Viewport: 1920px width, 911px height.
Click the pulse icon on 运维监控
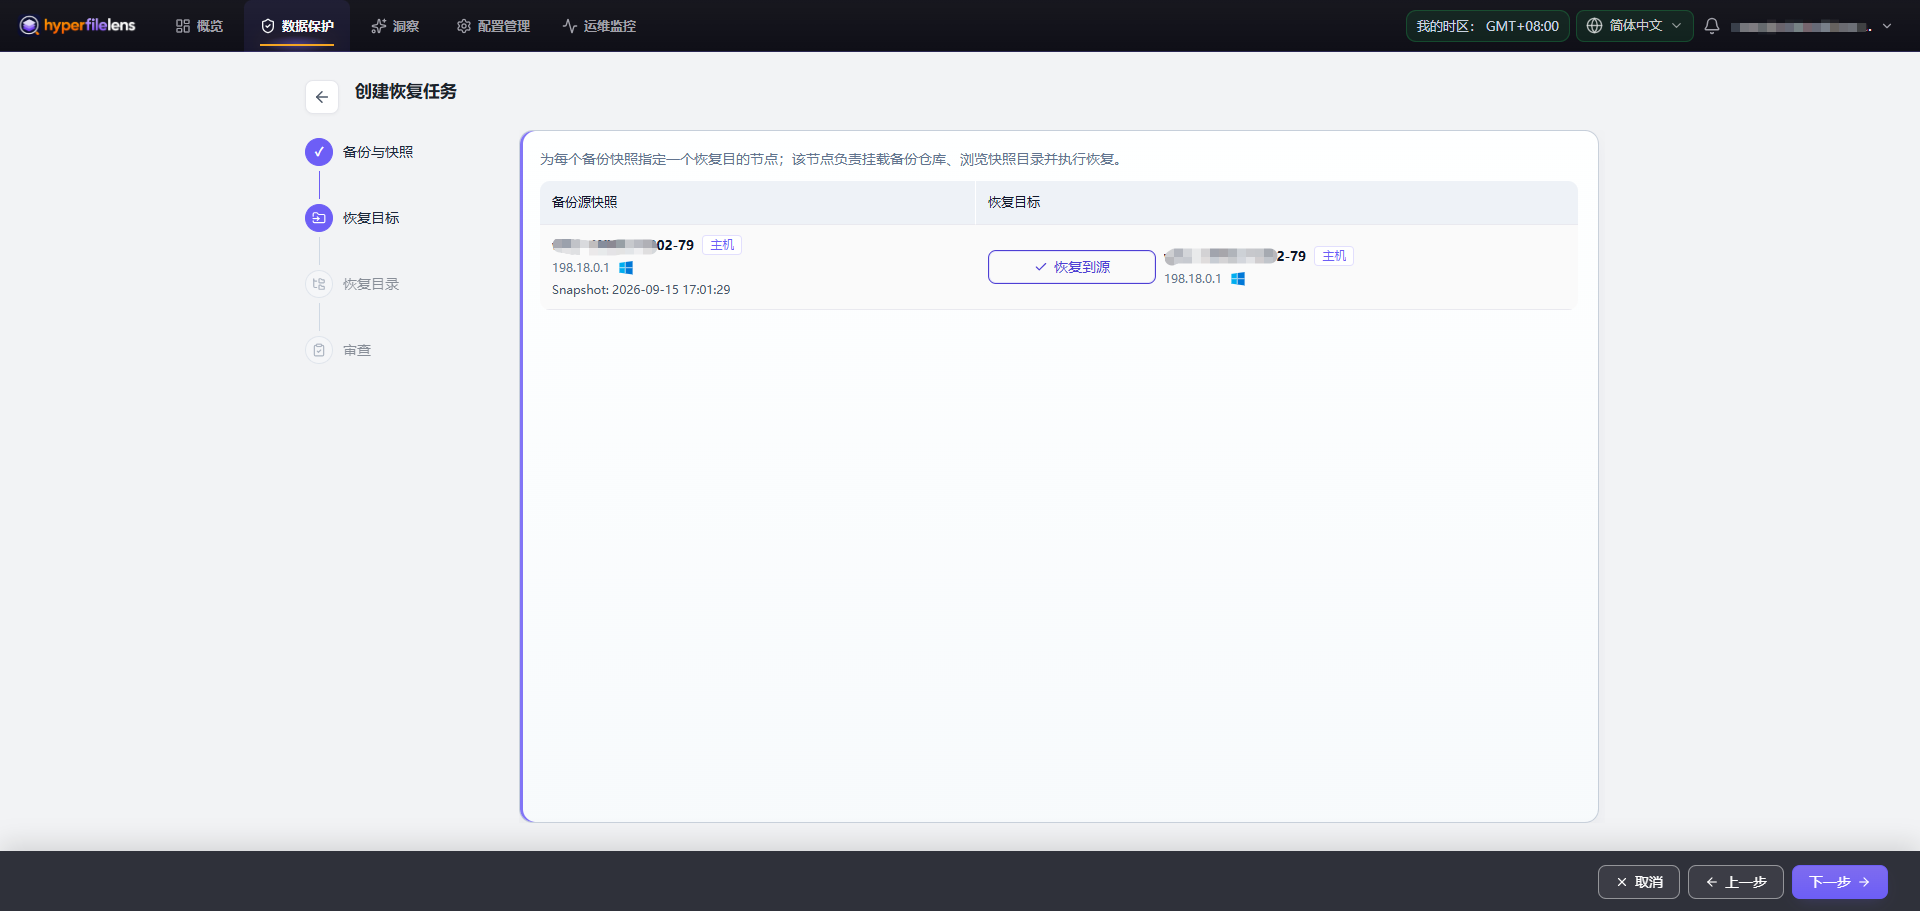[570, 26]
